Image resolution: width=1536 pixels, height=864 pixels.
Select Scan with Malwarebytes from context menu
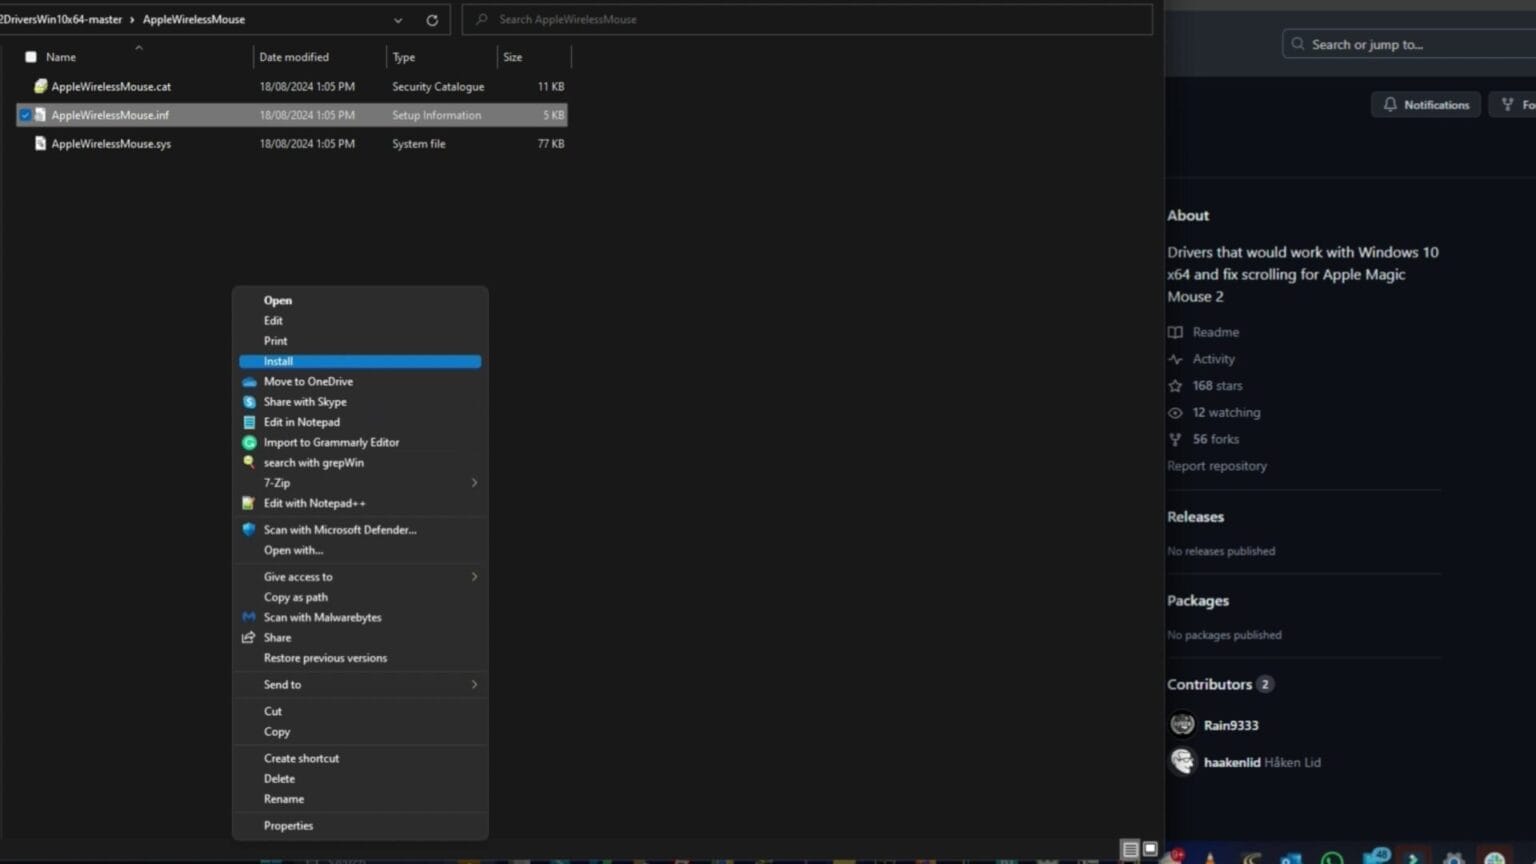322,617
